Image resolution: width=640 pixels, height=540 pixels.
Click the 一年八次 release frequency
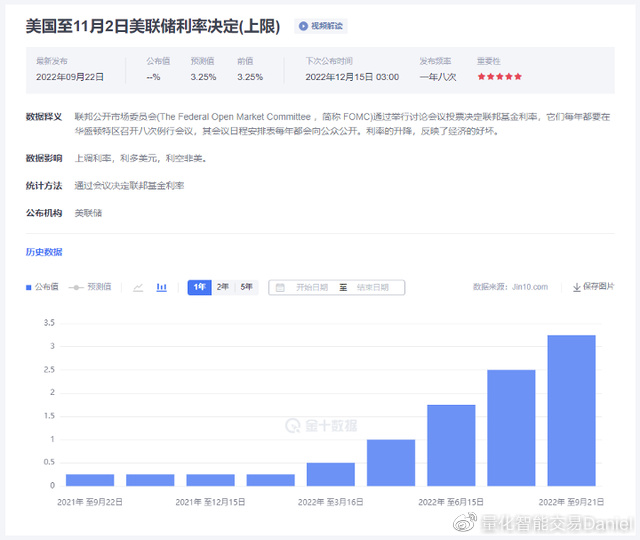pos(438,77)
